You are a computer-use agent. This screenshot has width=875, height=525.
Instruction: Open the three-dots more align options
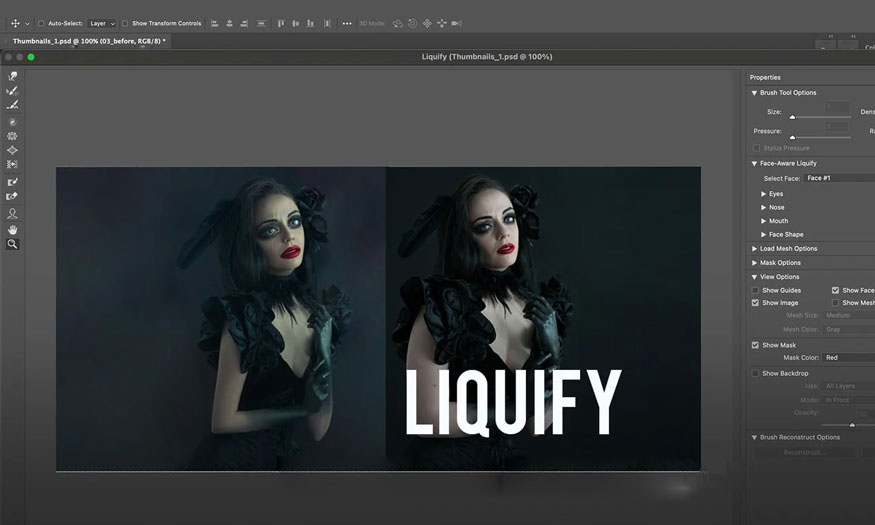(347, 23)
